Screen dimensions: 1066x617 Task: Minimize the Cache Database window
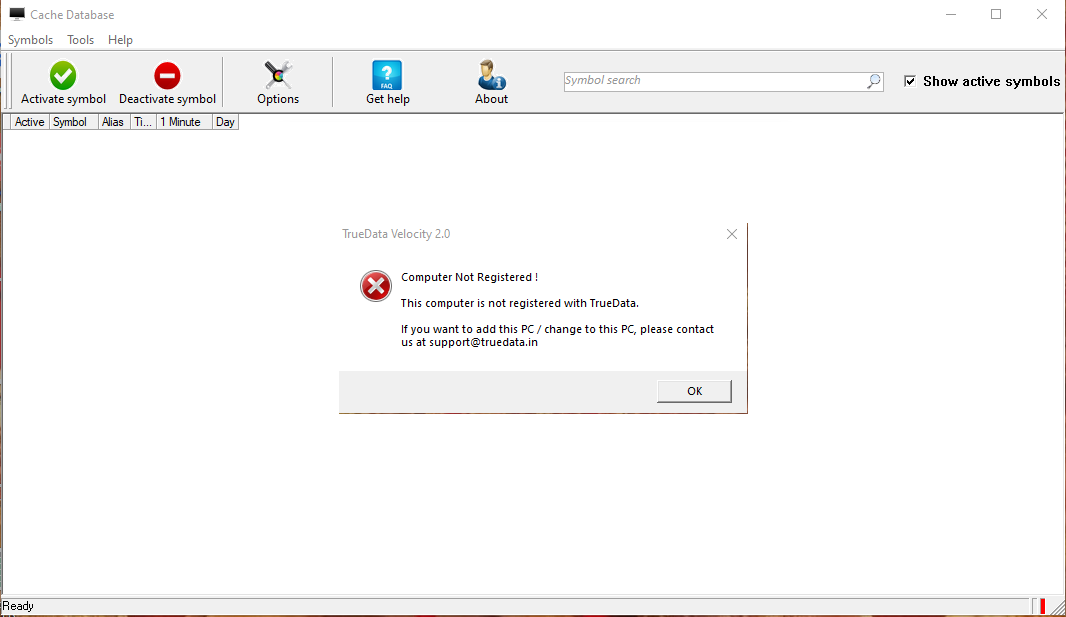[x=951, y=14]
